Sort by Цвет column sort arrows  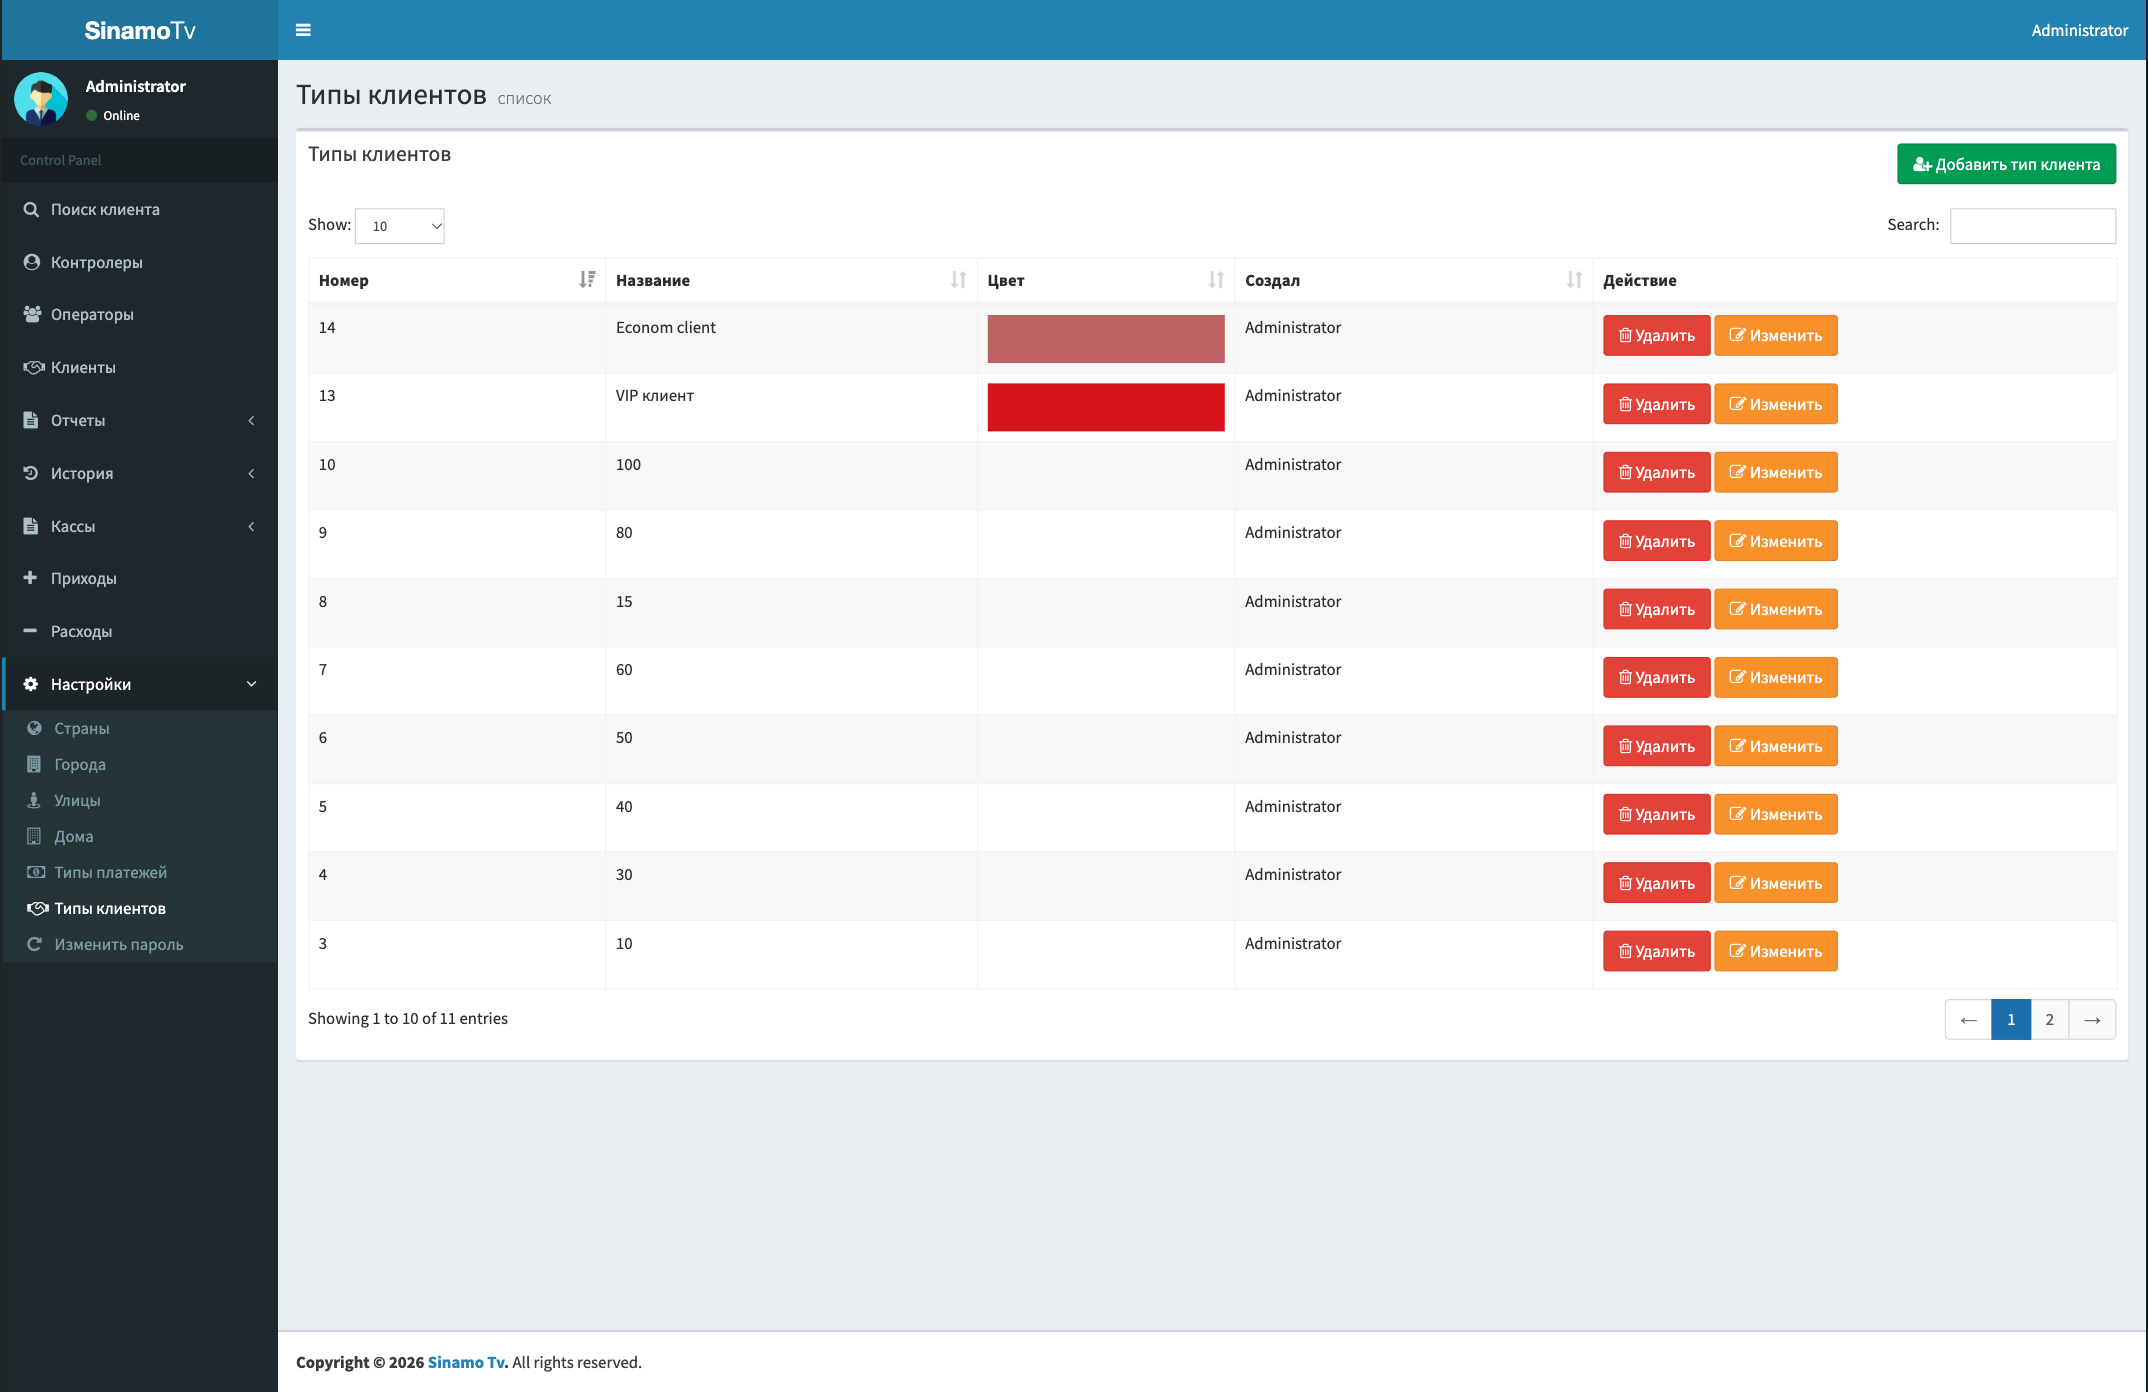(x=1216, y=280)
